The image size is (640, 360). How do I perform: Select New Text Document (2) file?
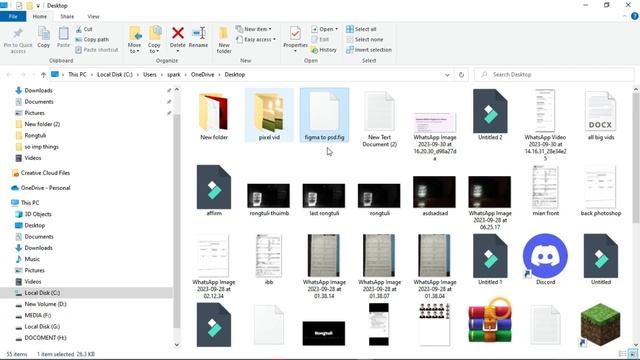click(380, 118)
